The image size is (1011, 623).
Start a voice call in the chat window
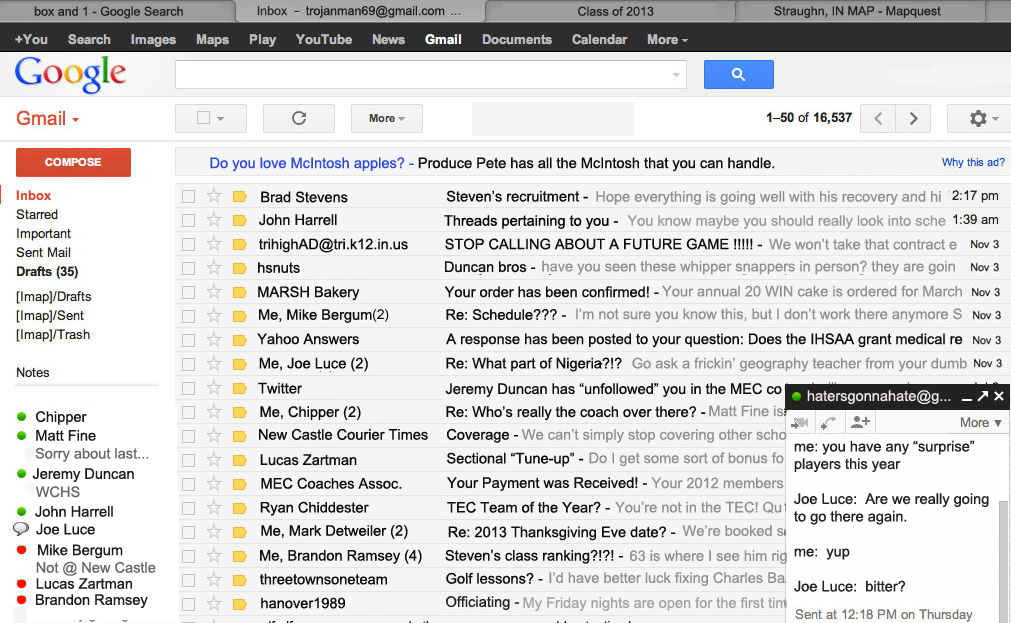coord(829,422)
